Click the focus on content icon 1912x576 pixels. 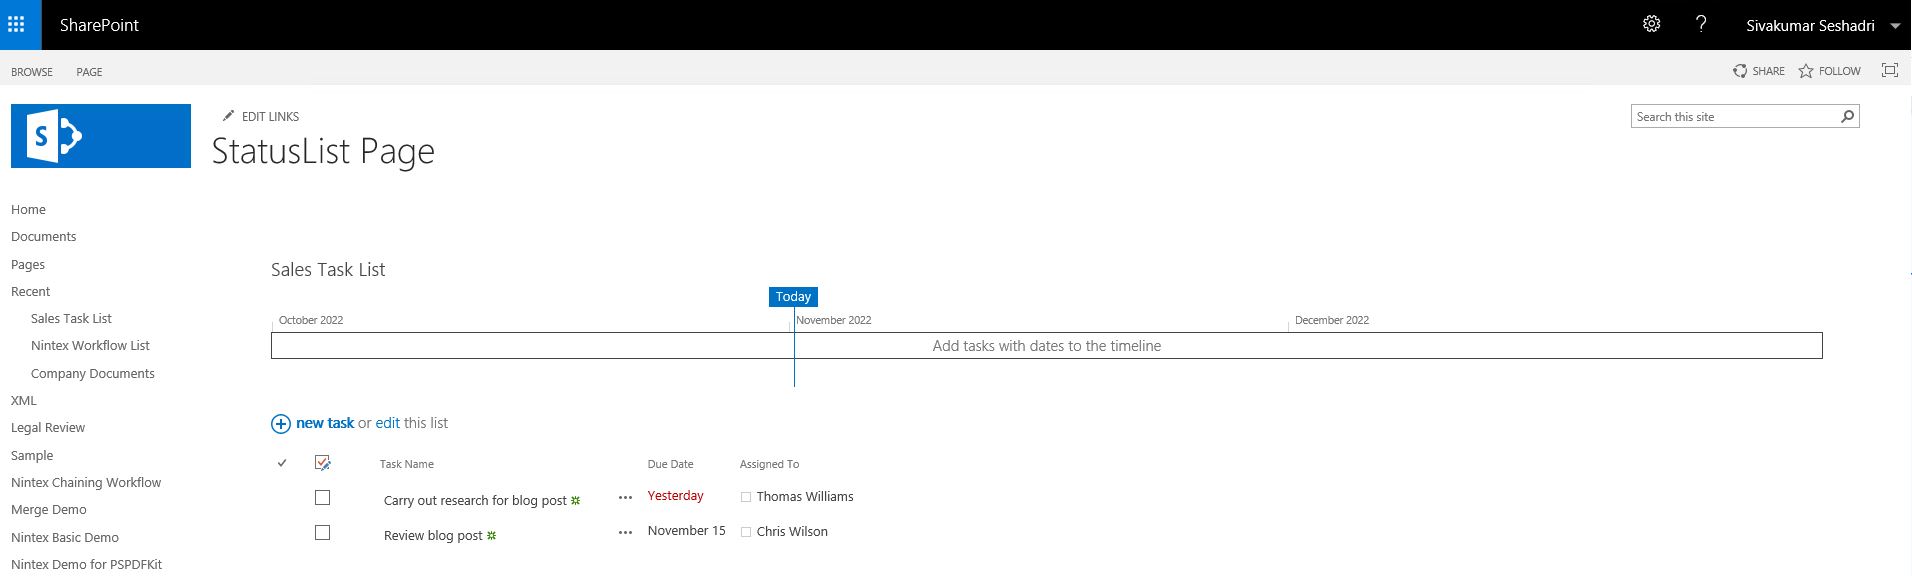1889,70
